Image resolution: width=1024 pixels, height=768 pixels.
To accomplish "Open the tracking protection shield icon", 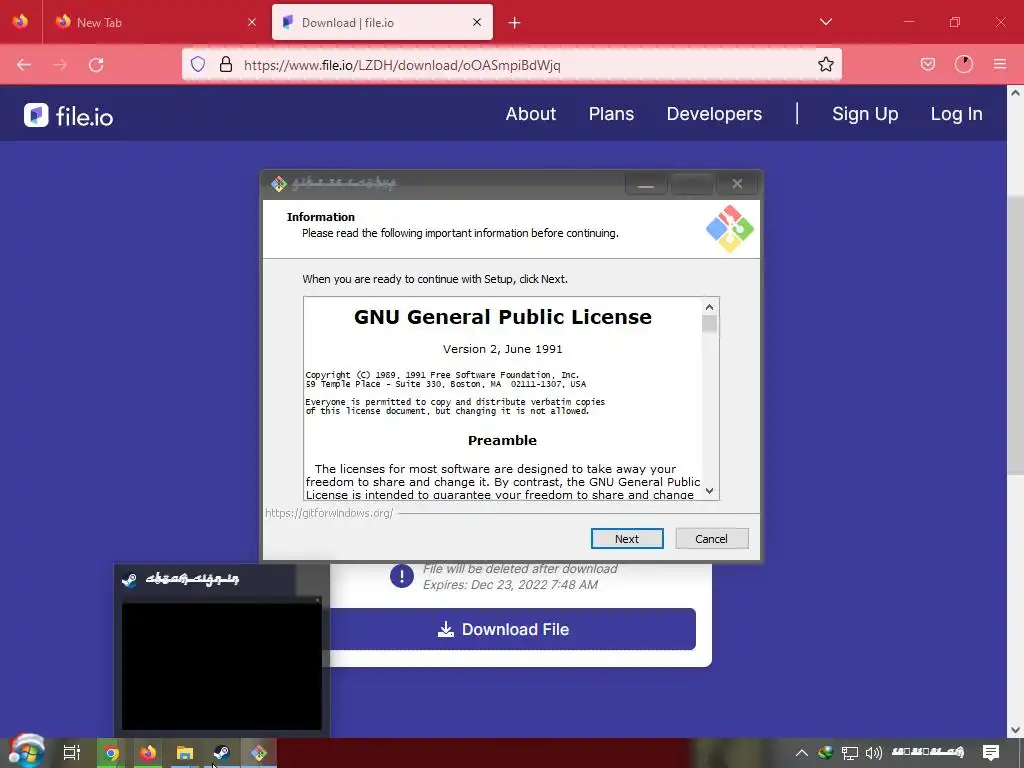I will 198,64.
